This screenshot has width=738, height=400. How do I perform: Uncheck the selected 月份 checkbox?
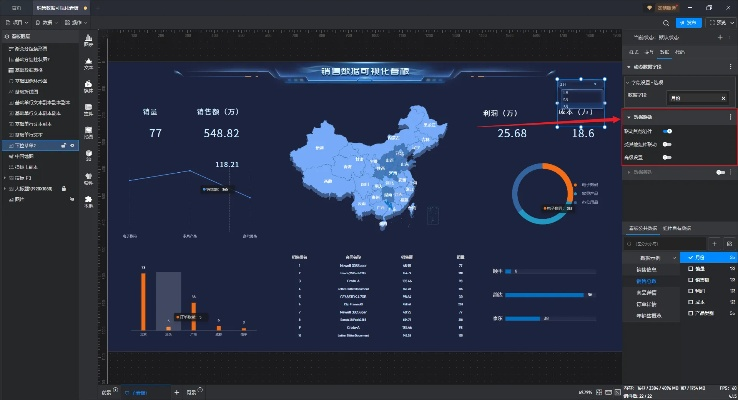(x=689, y=257)
